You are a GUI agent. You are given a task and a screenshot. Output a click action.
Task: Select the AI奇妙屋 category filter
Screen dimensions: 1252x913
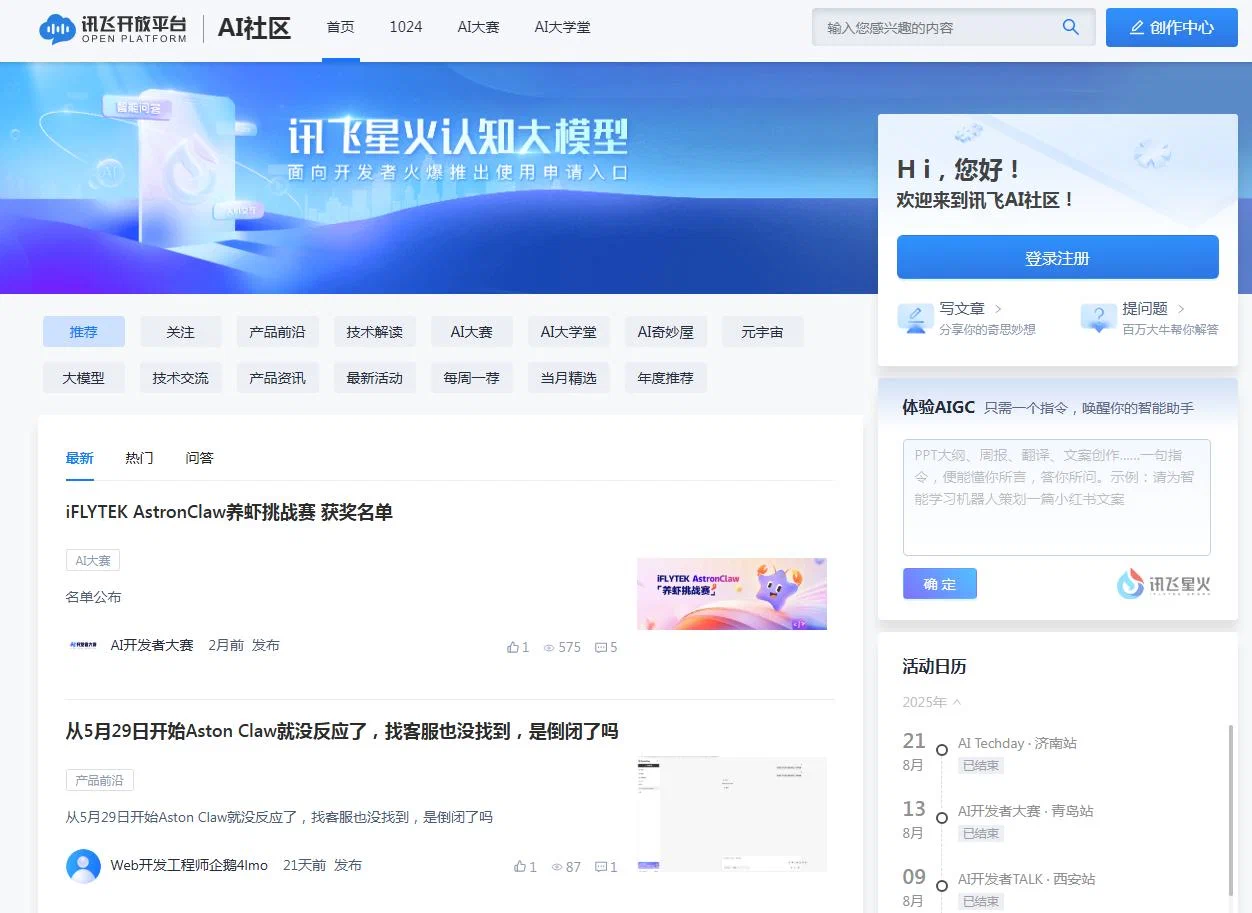[666, 332]
